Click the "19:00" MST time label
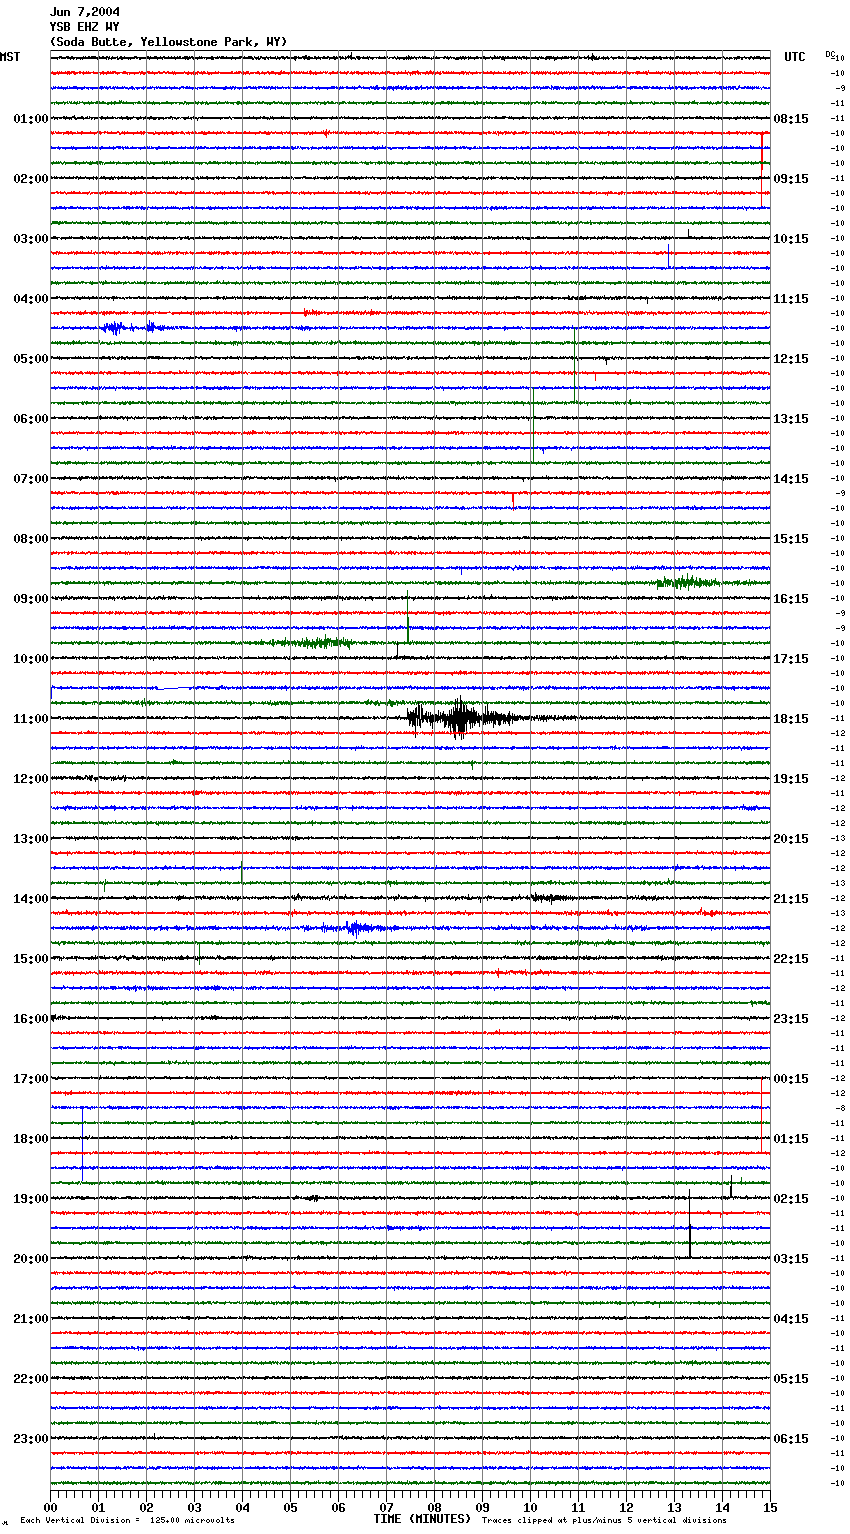 coord(31,1199)
